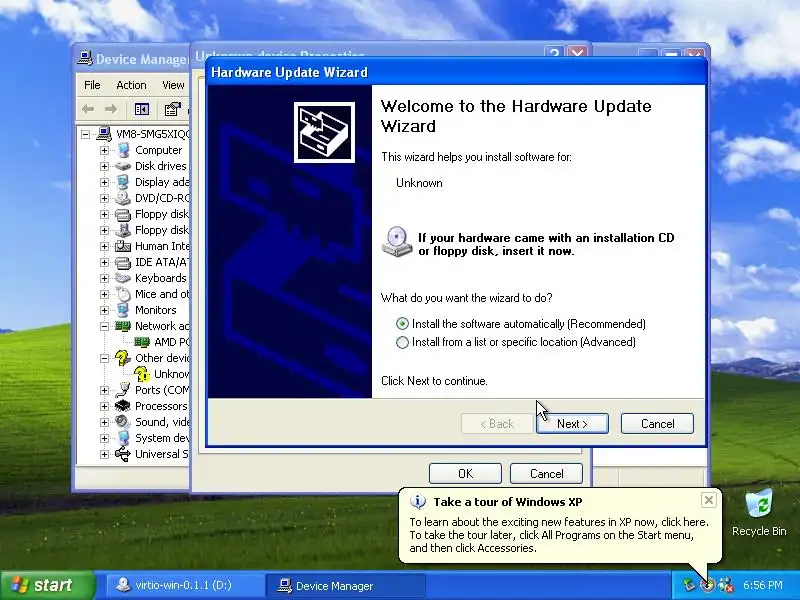800x600 pixels.
Task: Click the Monitors category icon
Action: 123,310
